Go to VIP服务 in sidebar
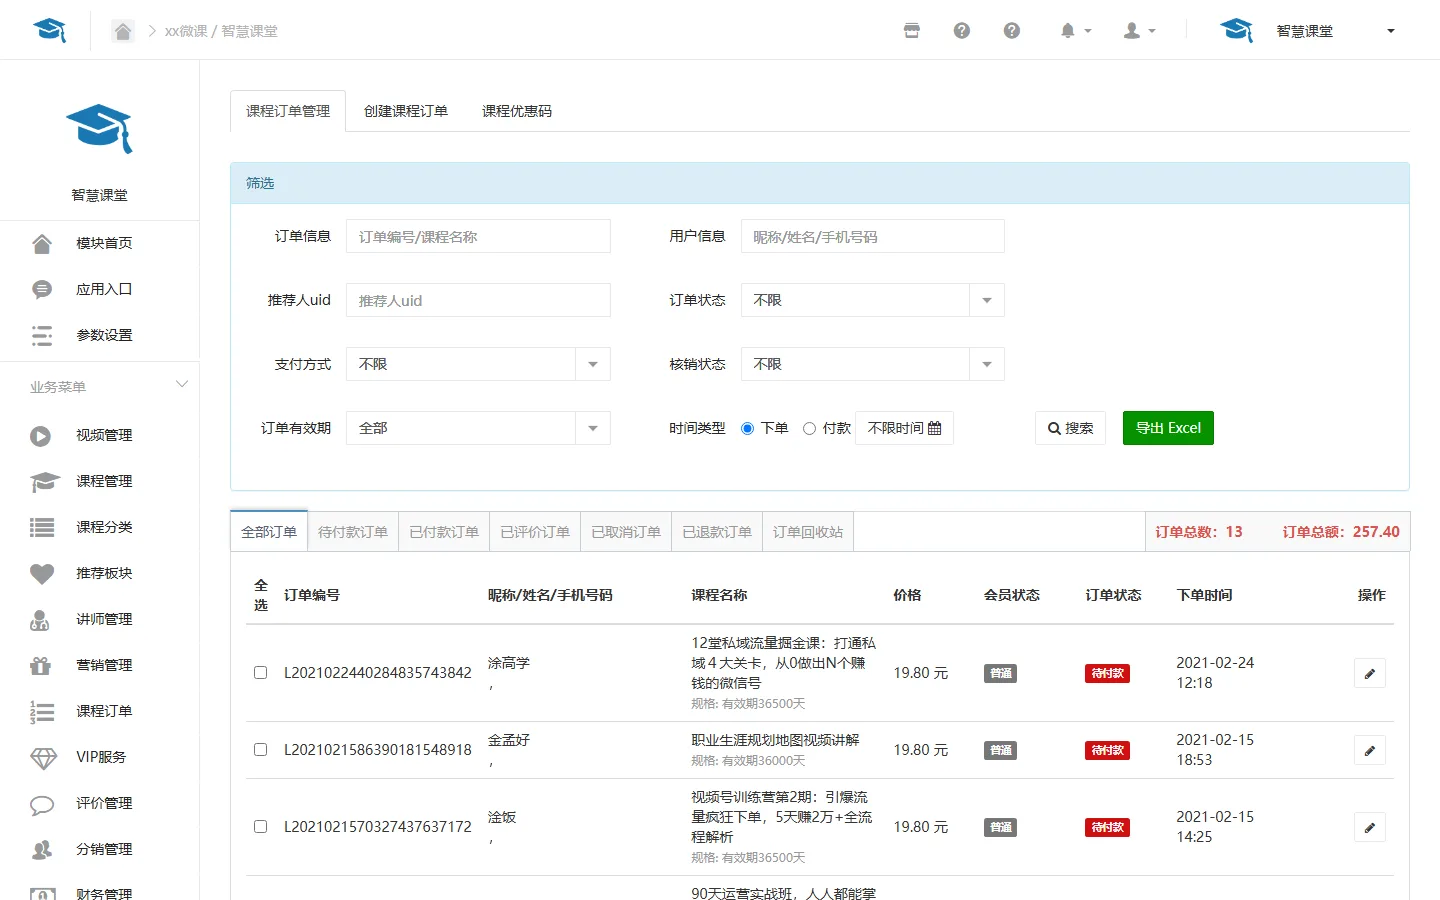1440x900 pixels. coord(100,757)
